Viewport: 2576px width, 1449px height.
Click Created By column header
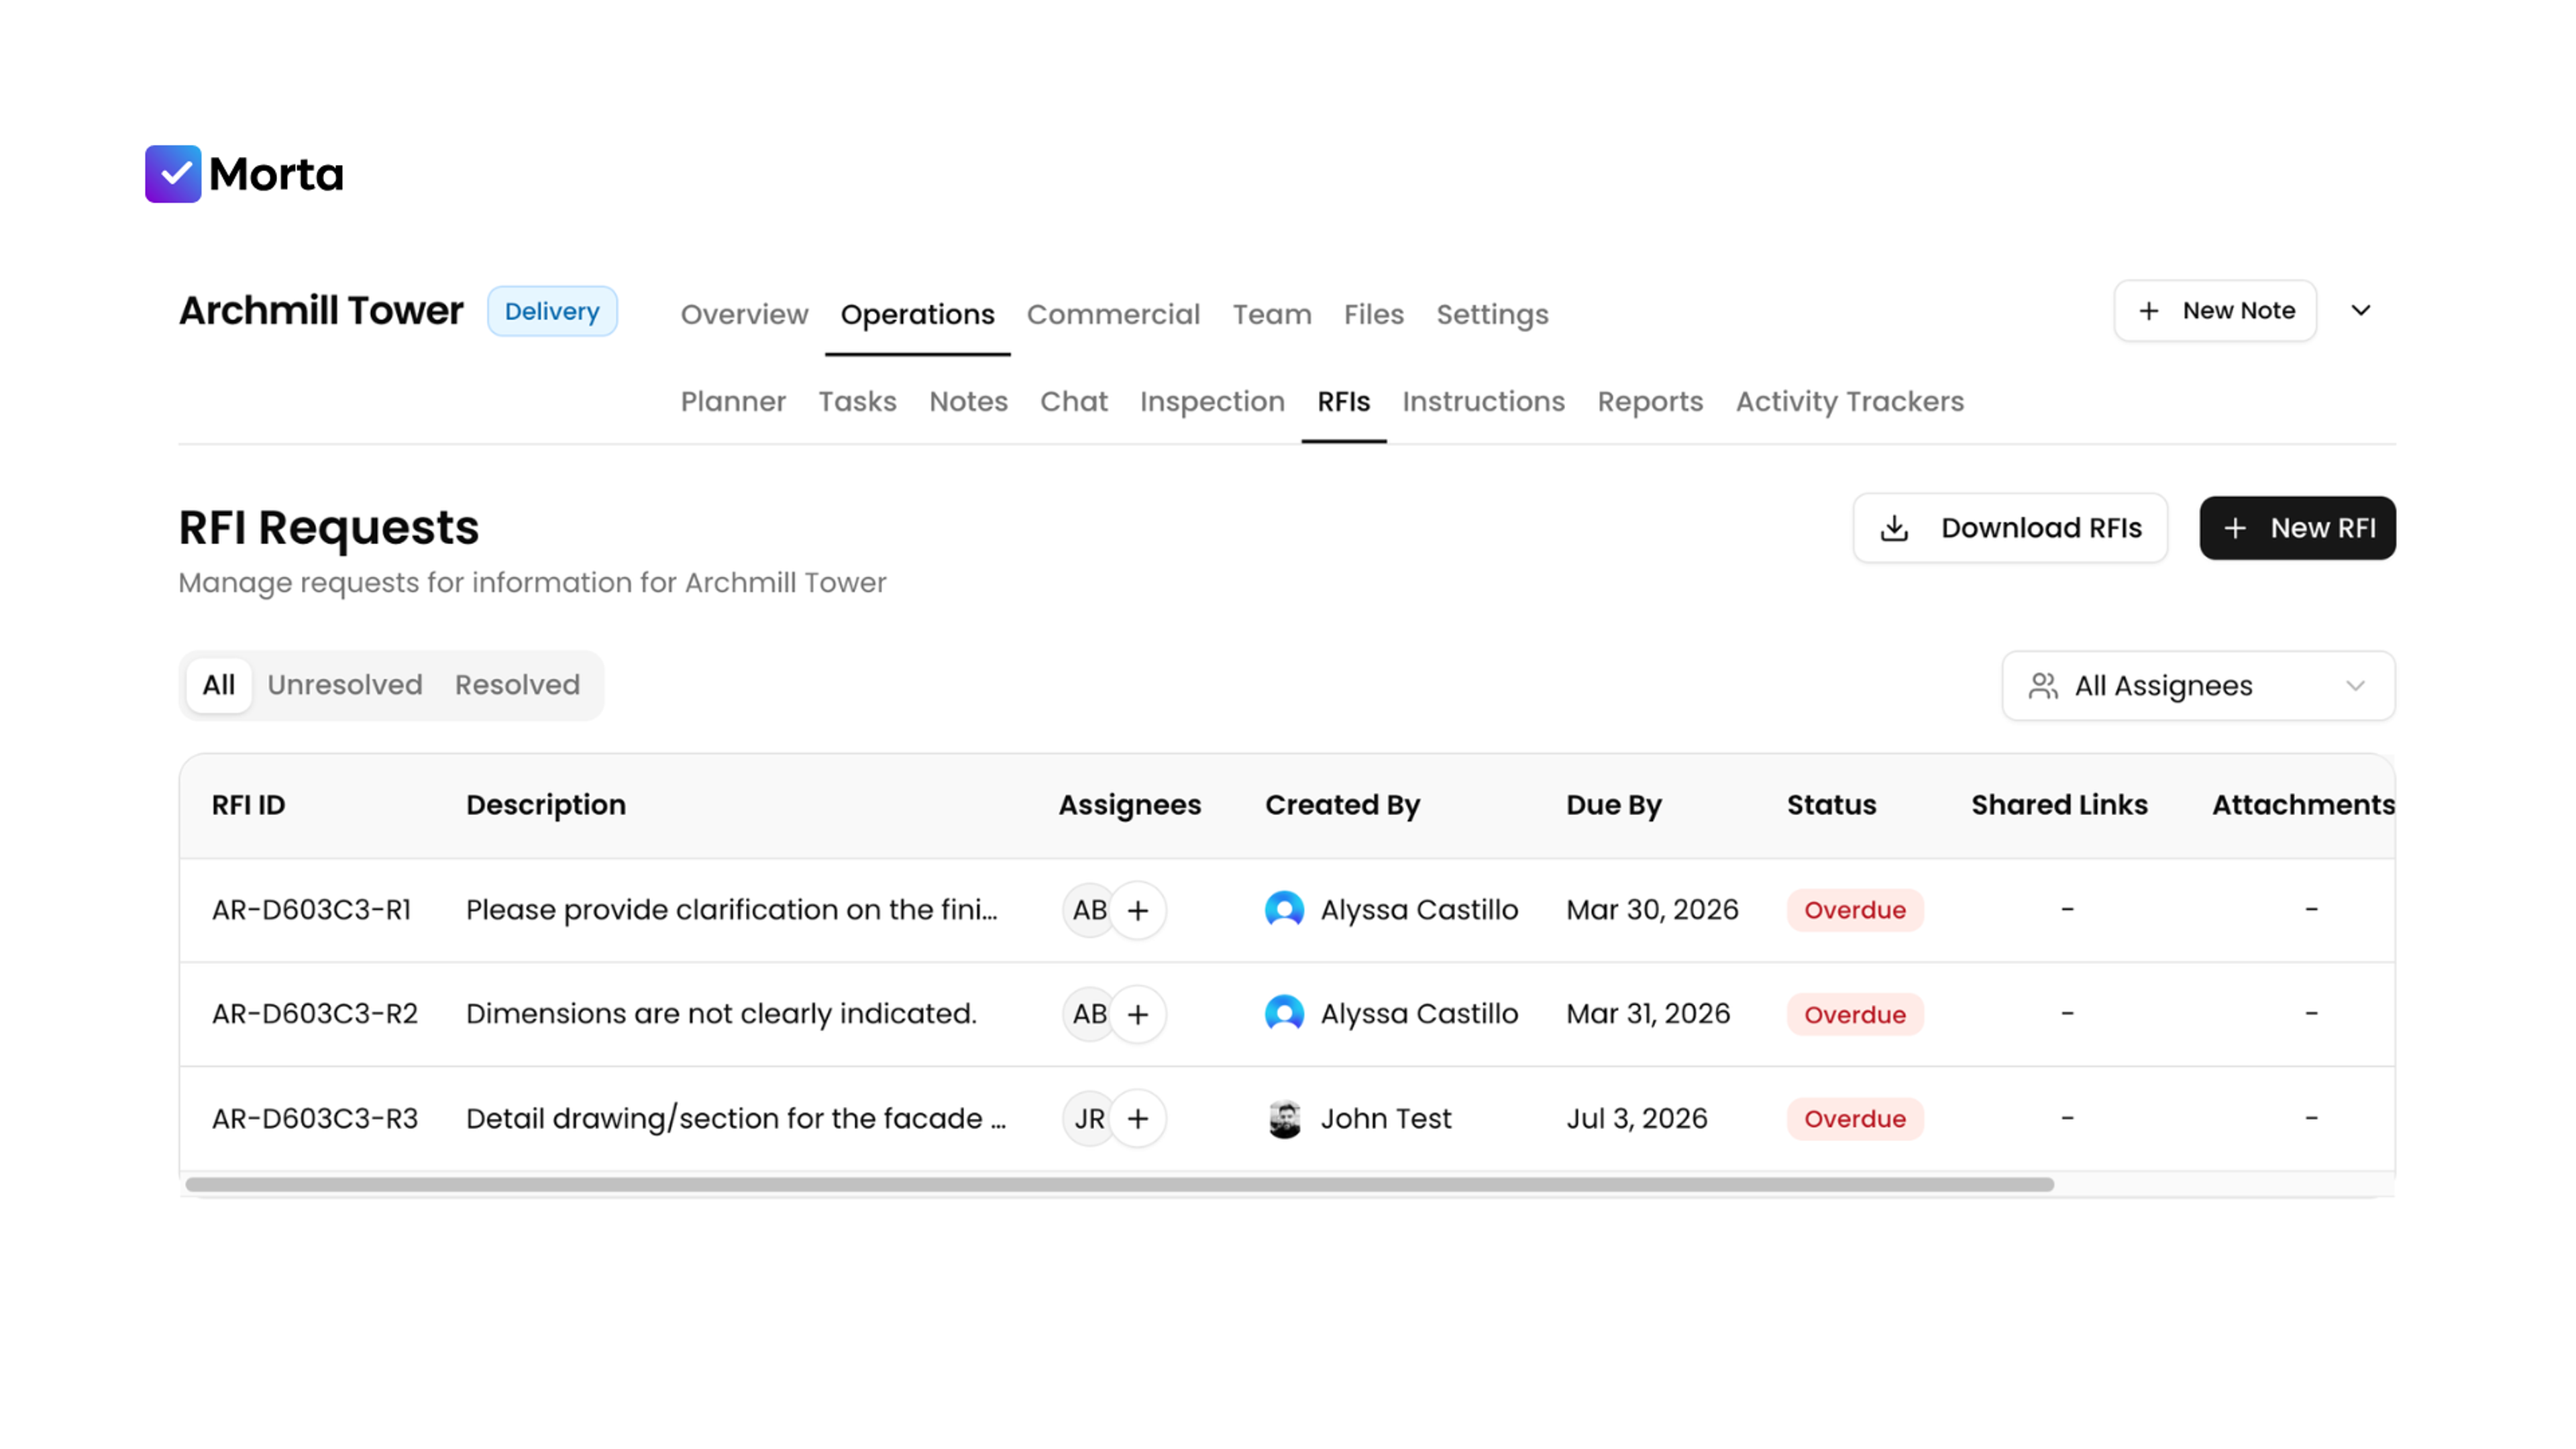point(1342,805)
